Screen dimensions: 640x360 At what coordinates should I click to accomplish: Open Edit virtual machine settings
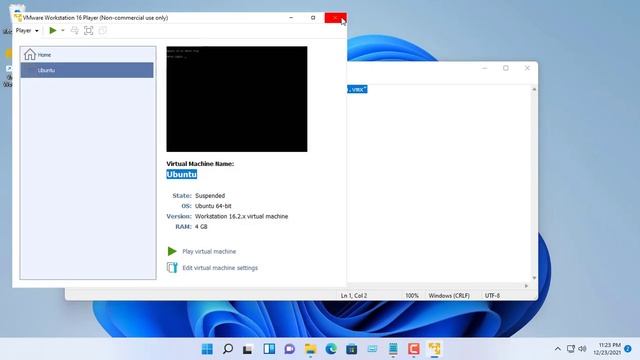tap(220, 268)
